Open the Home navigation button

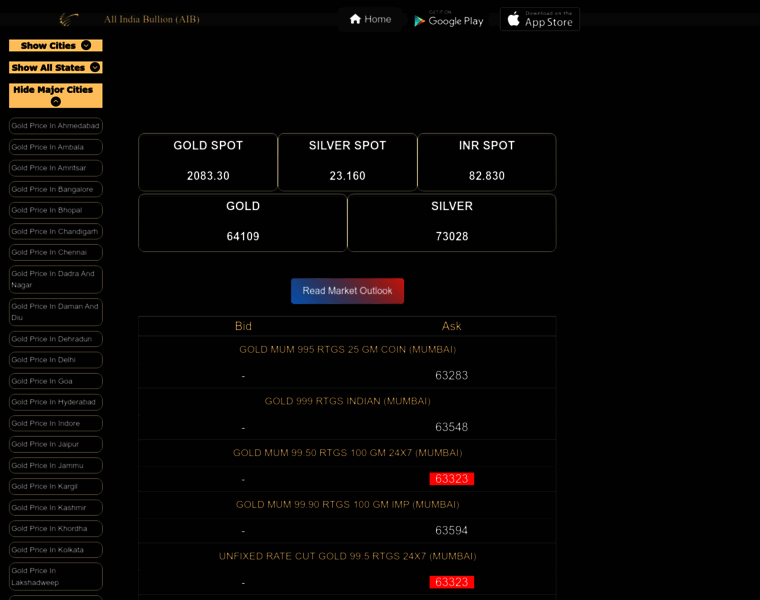369,19
